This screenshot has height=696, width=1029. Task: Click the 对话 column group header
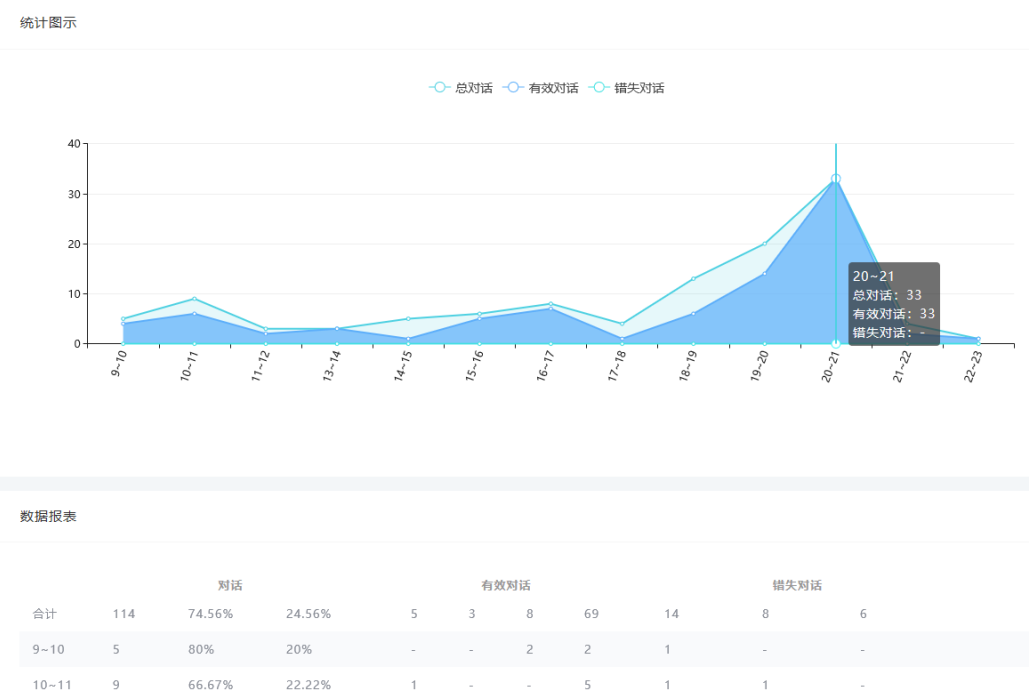pos(230,585)
